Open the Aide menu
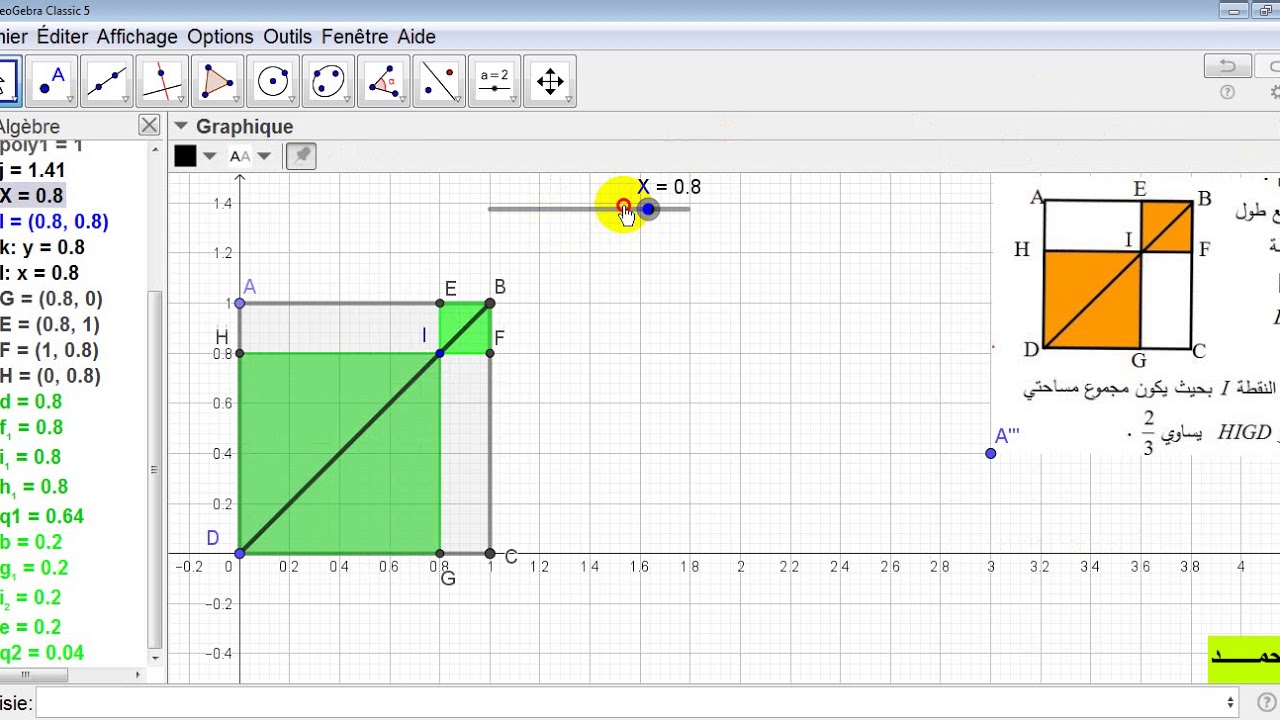The width and height of the screenshot is (1280, 720). (417, 36)
